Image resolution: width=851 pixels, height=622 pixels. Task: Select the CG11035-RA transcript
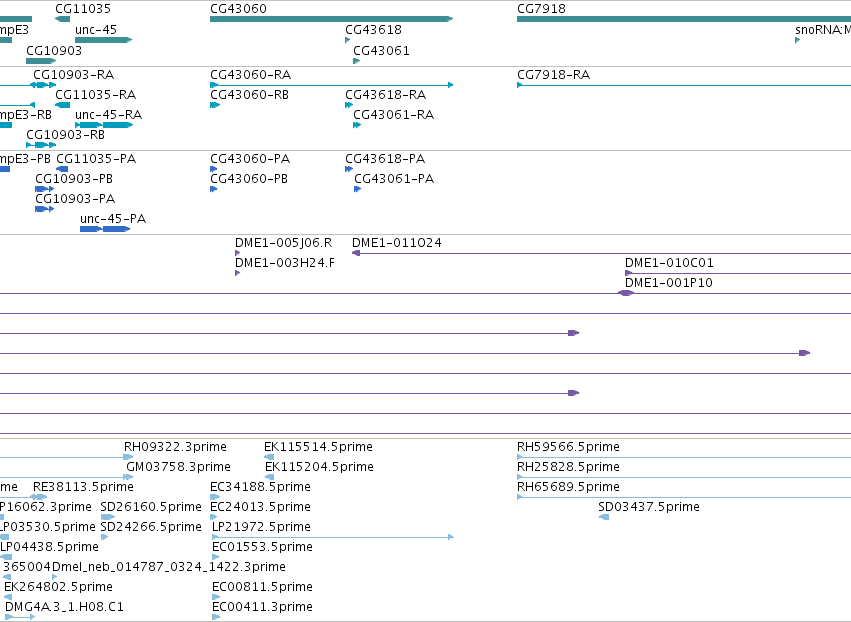click(62, 105)
